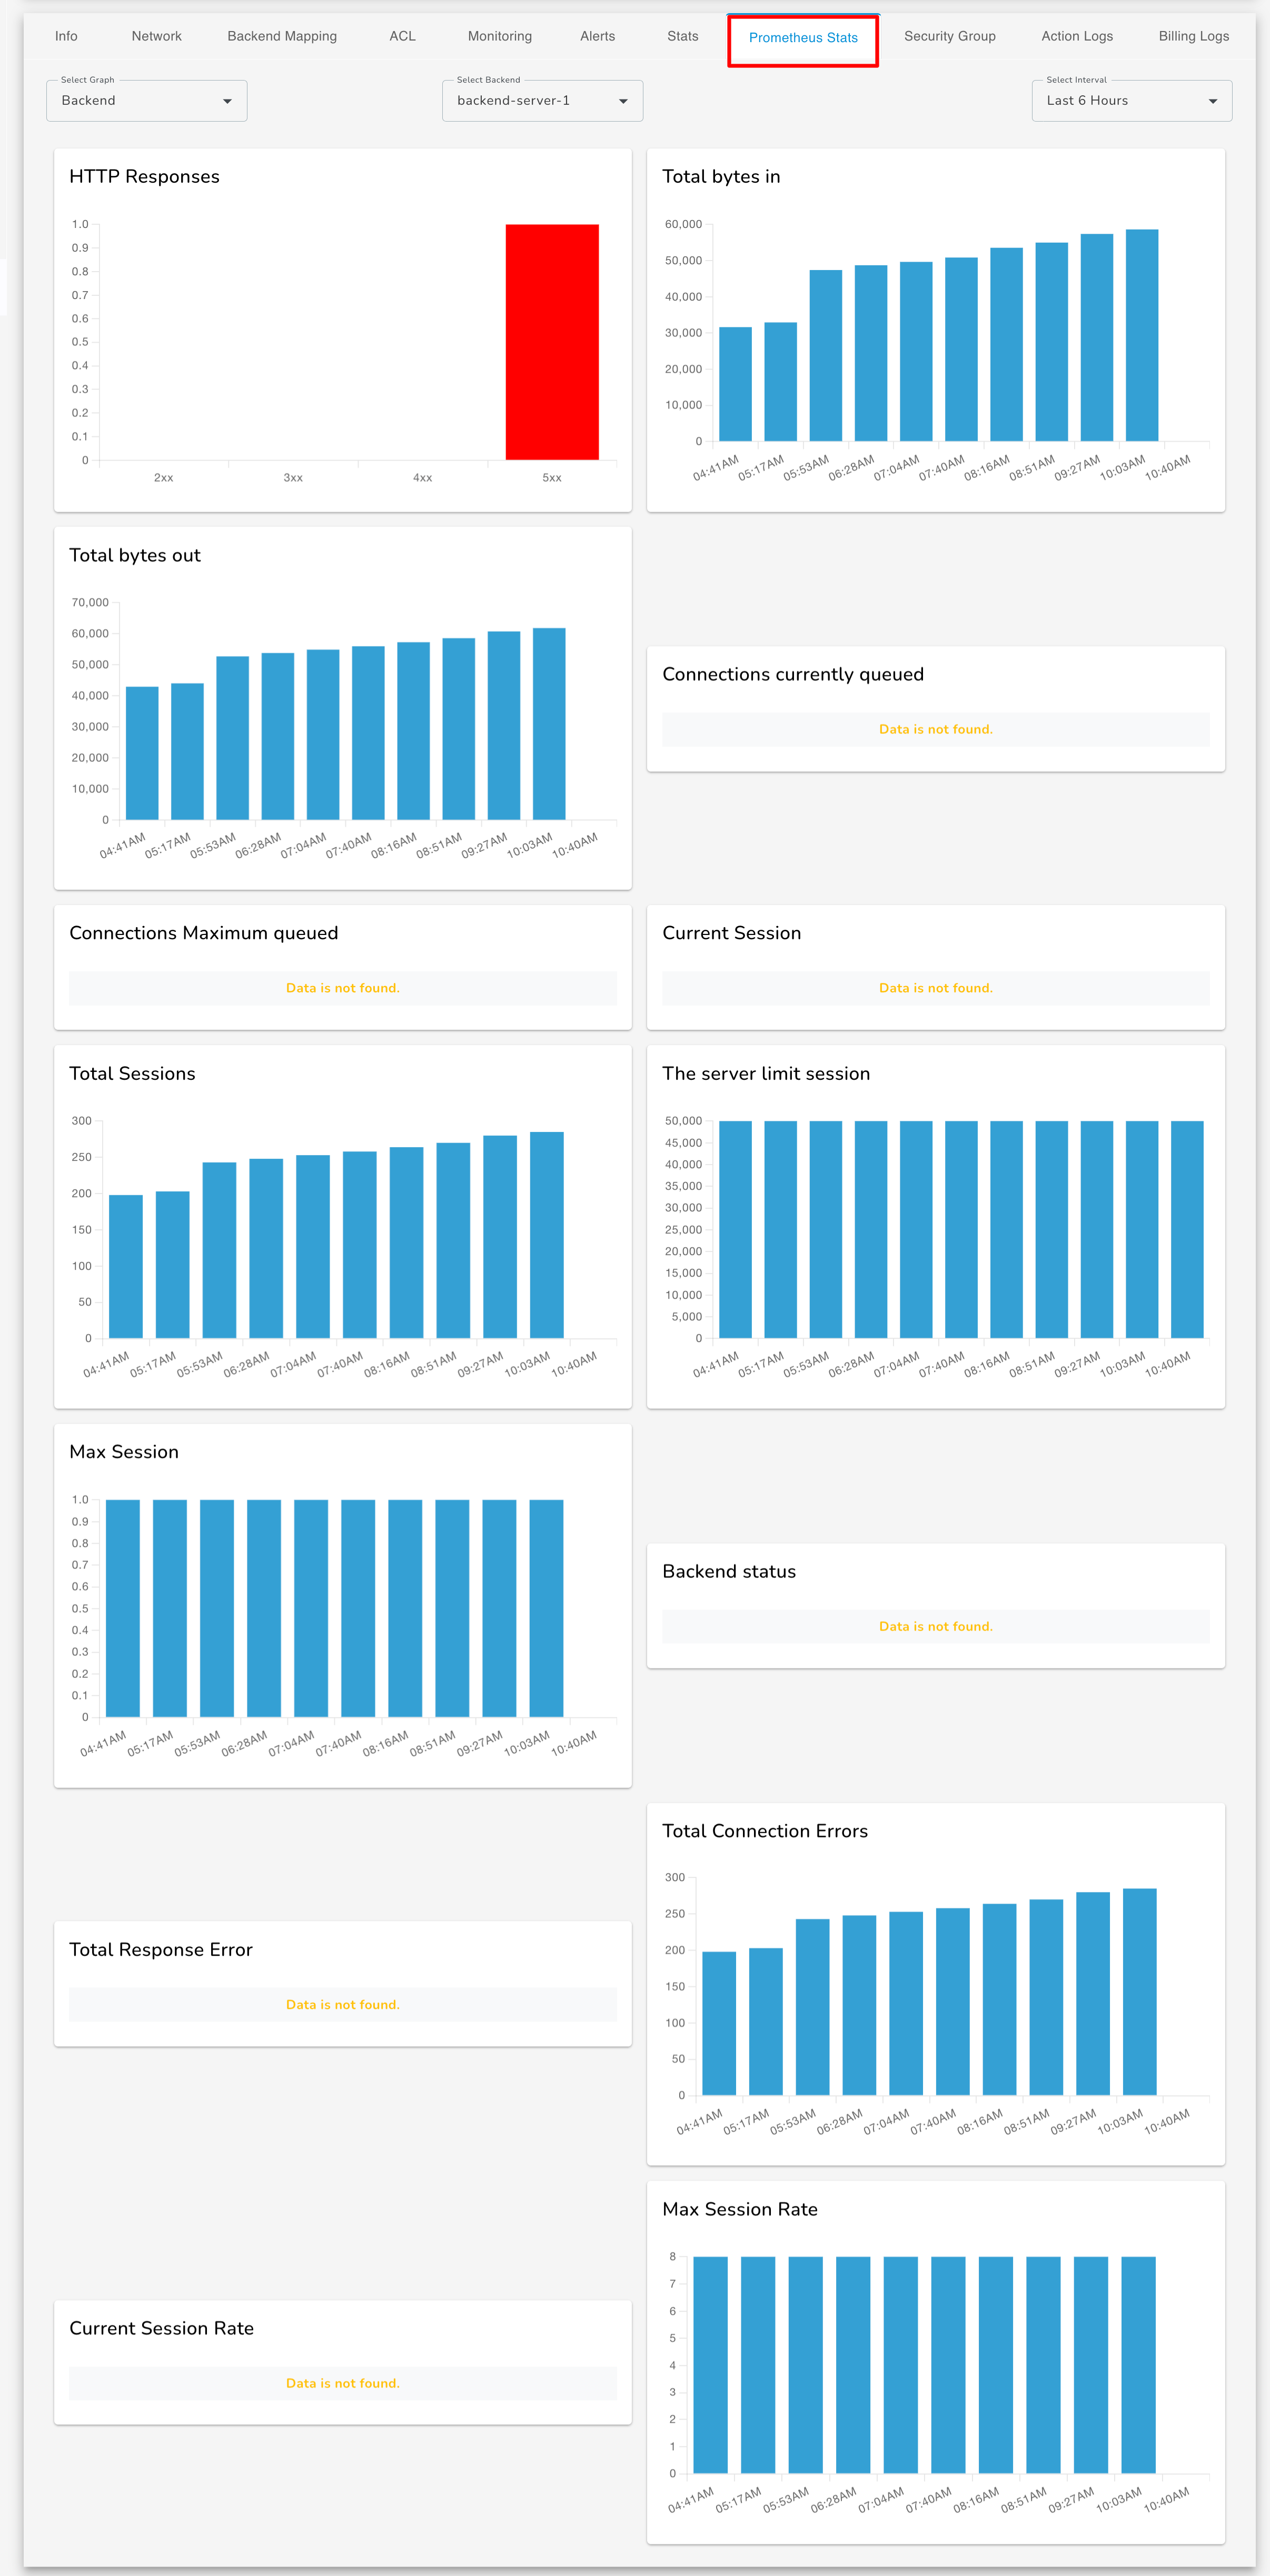Click the red 5xx bar in HTTP Responses

(x=551, y=340)
